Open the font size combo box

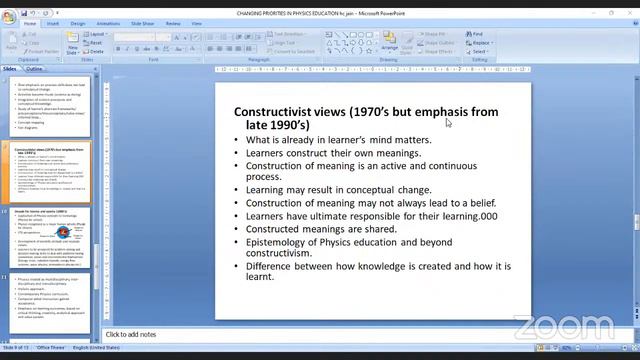(x=163, y=37)
